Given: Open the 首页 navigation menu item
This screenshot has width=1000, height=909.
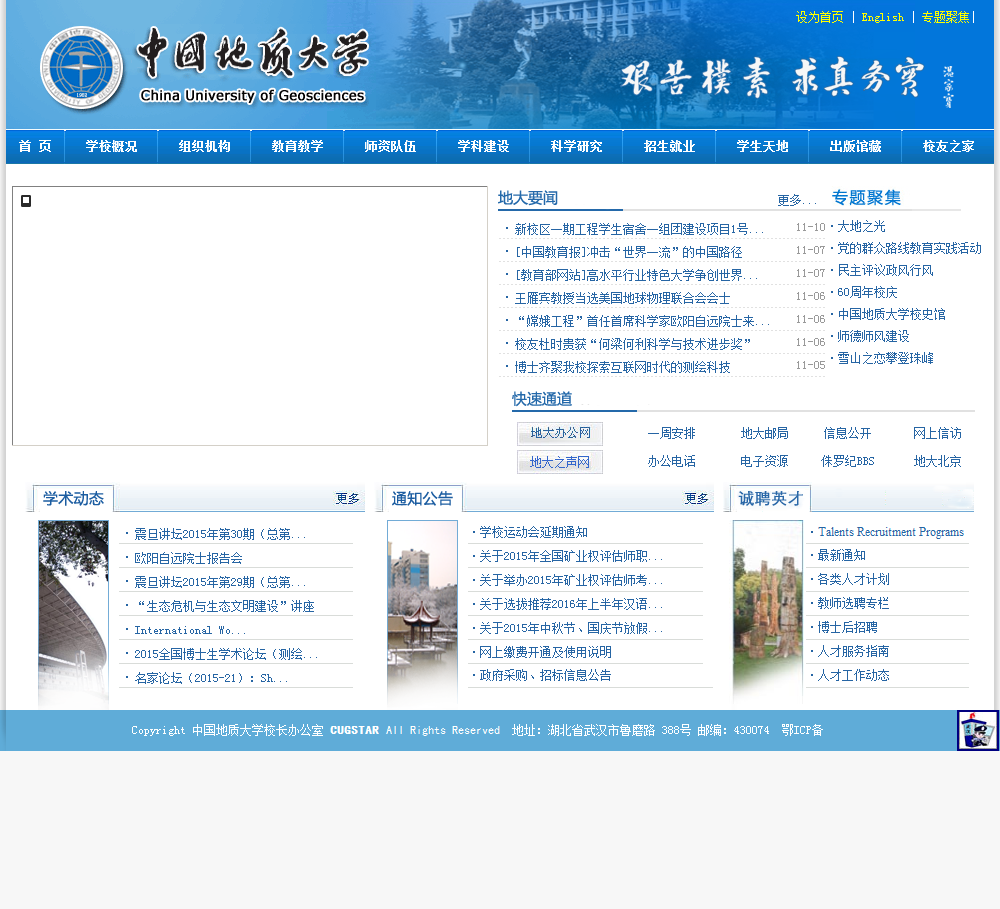Looking at the screenshot, I should pyautogui.click(x=35, y=147).
